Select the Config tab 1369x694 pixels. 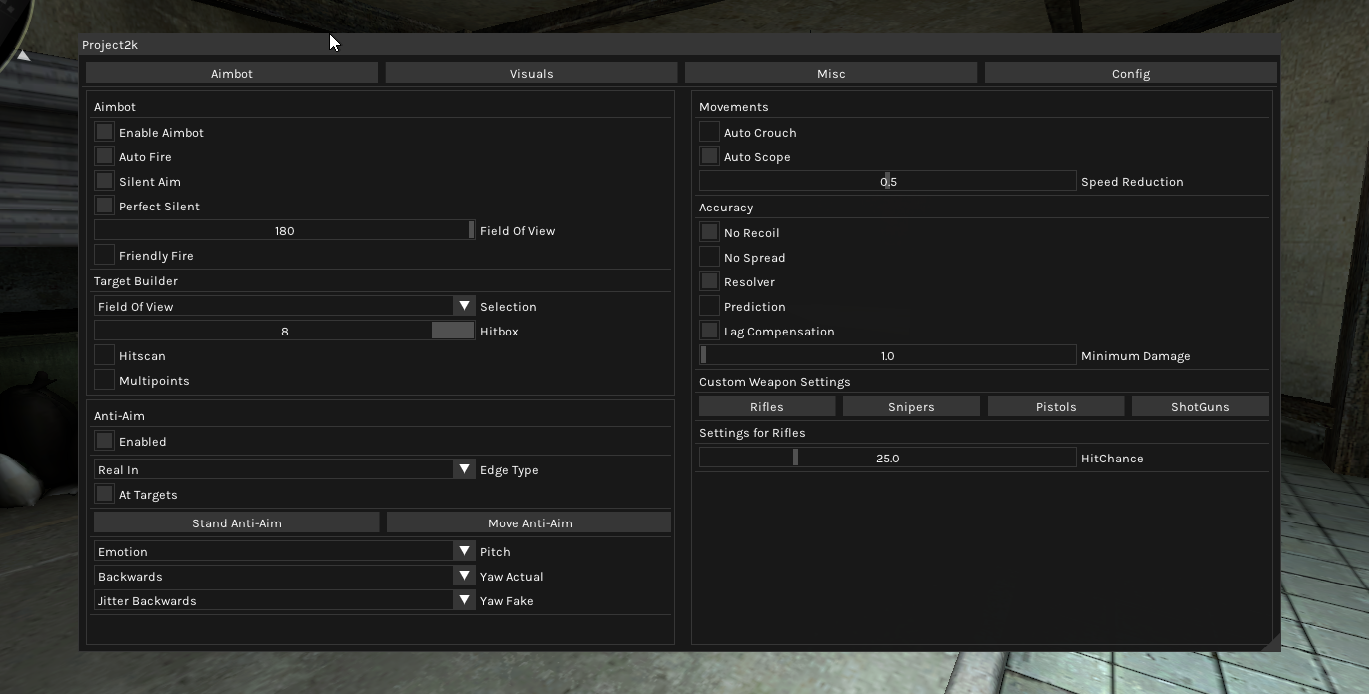pyautogui.click(x=1130, y=73)
